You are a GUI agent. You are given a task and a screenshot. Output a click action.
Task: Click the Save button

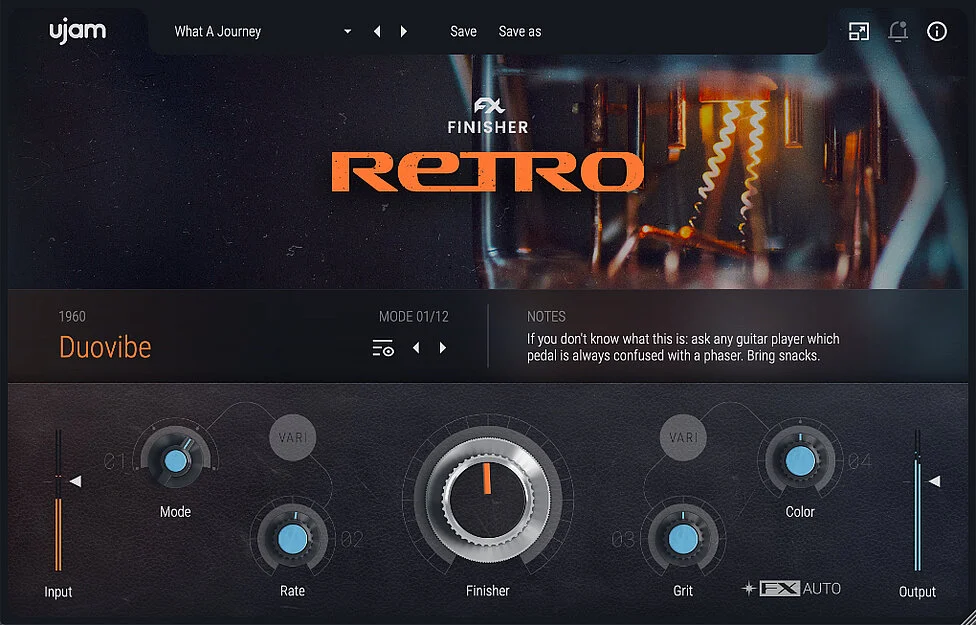click(x=463, y=31)
